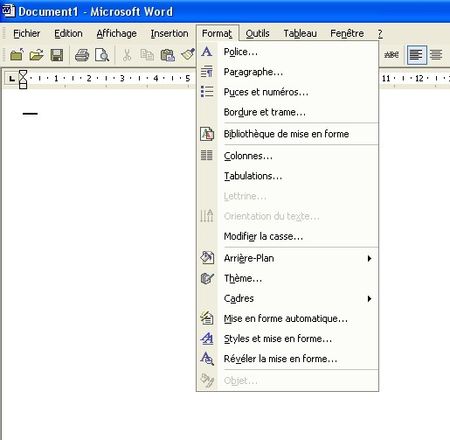Click the Paragraphe menu icon

(207, 72)
